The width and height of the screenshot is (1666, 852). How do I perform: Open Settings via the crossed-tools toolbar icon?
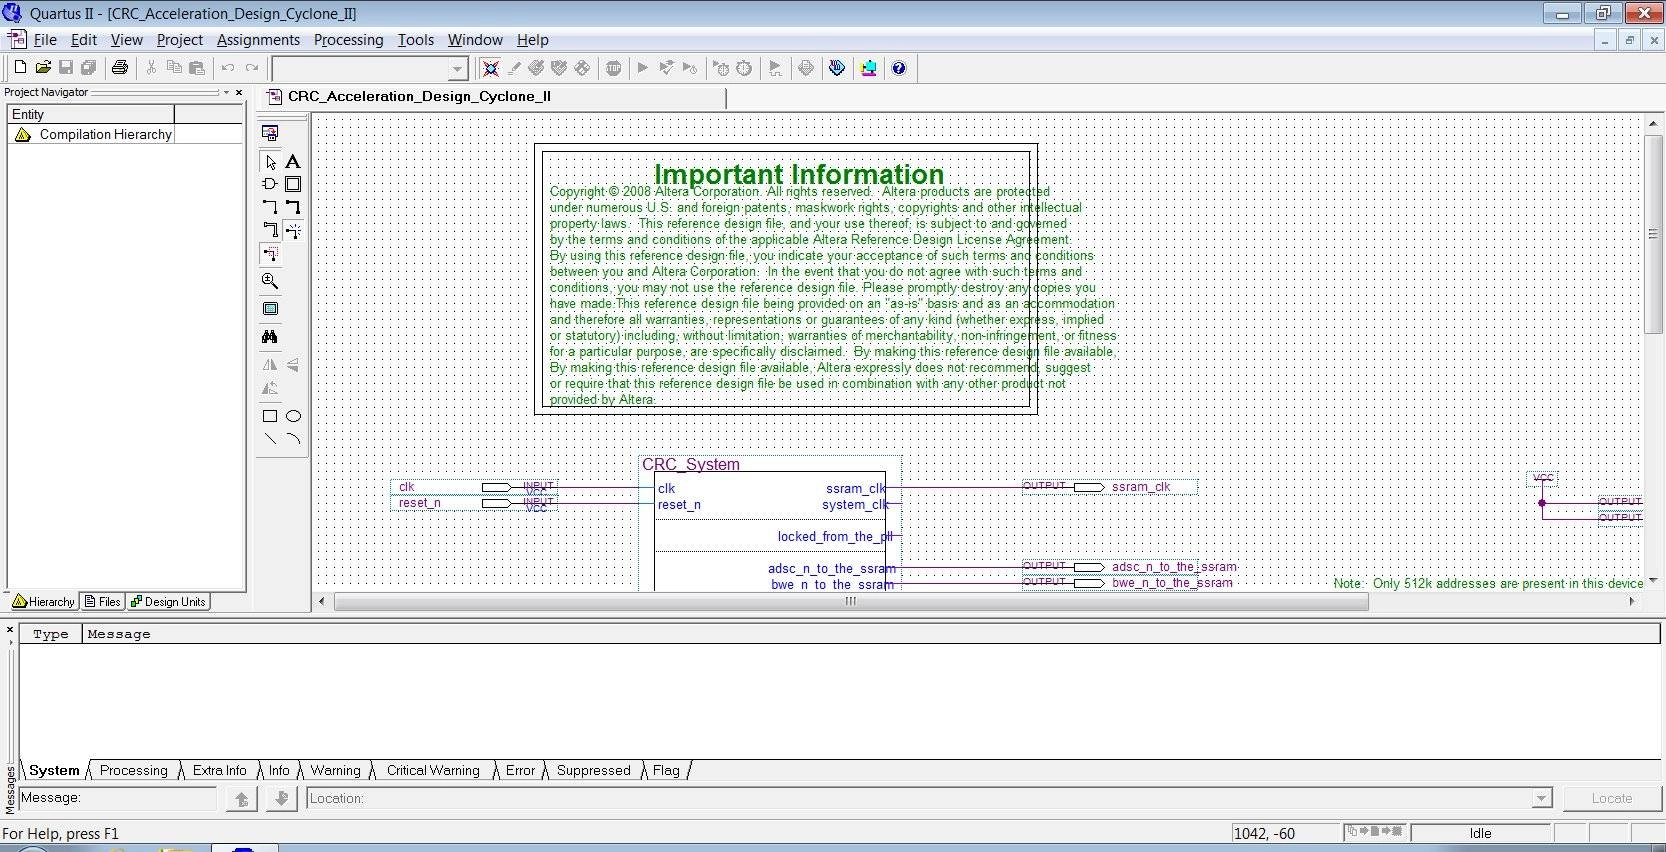tap(490, 68)
